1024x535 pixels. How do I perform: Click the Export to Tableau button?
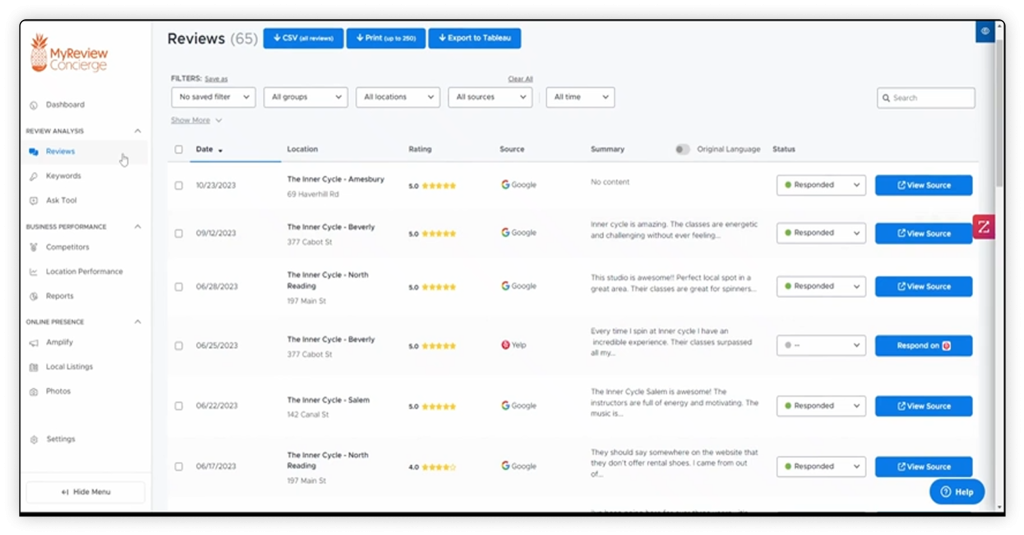[x=475, y=39]
